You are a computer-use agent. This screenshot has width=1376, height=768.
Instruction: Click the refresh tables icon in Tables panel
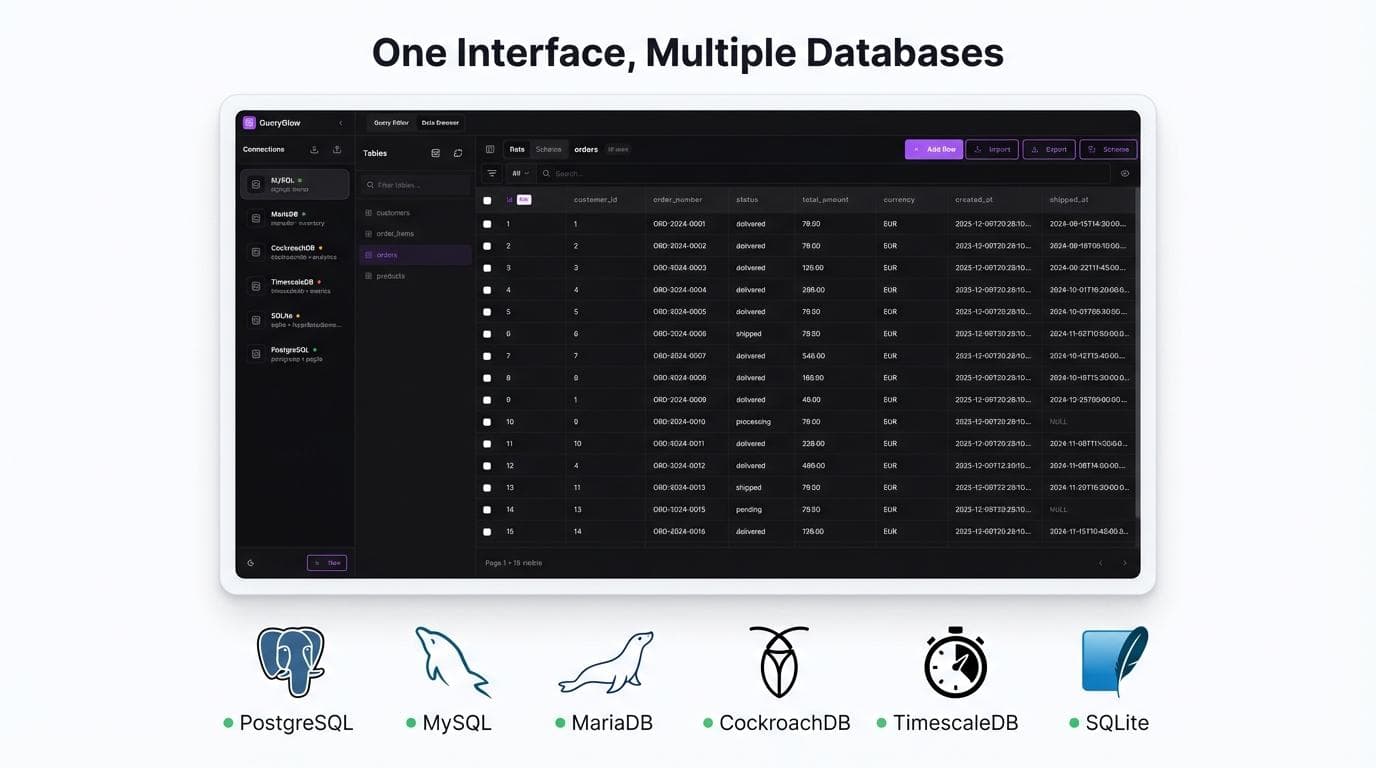(x=457, y=153)
